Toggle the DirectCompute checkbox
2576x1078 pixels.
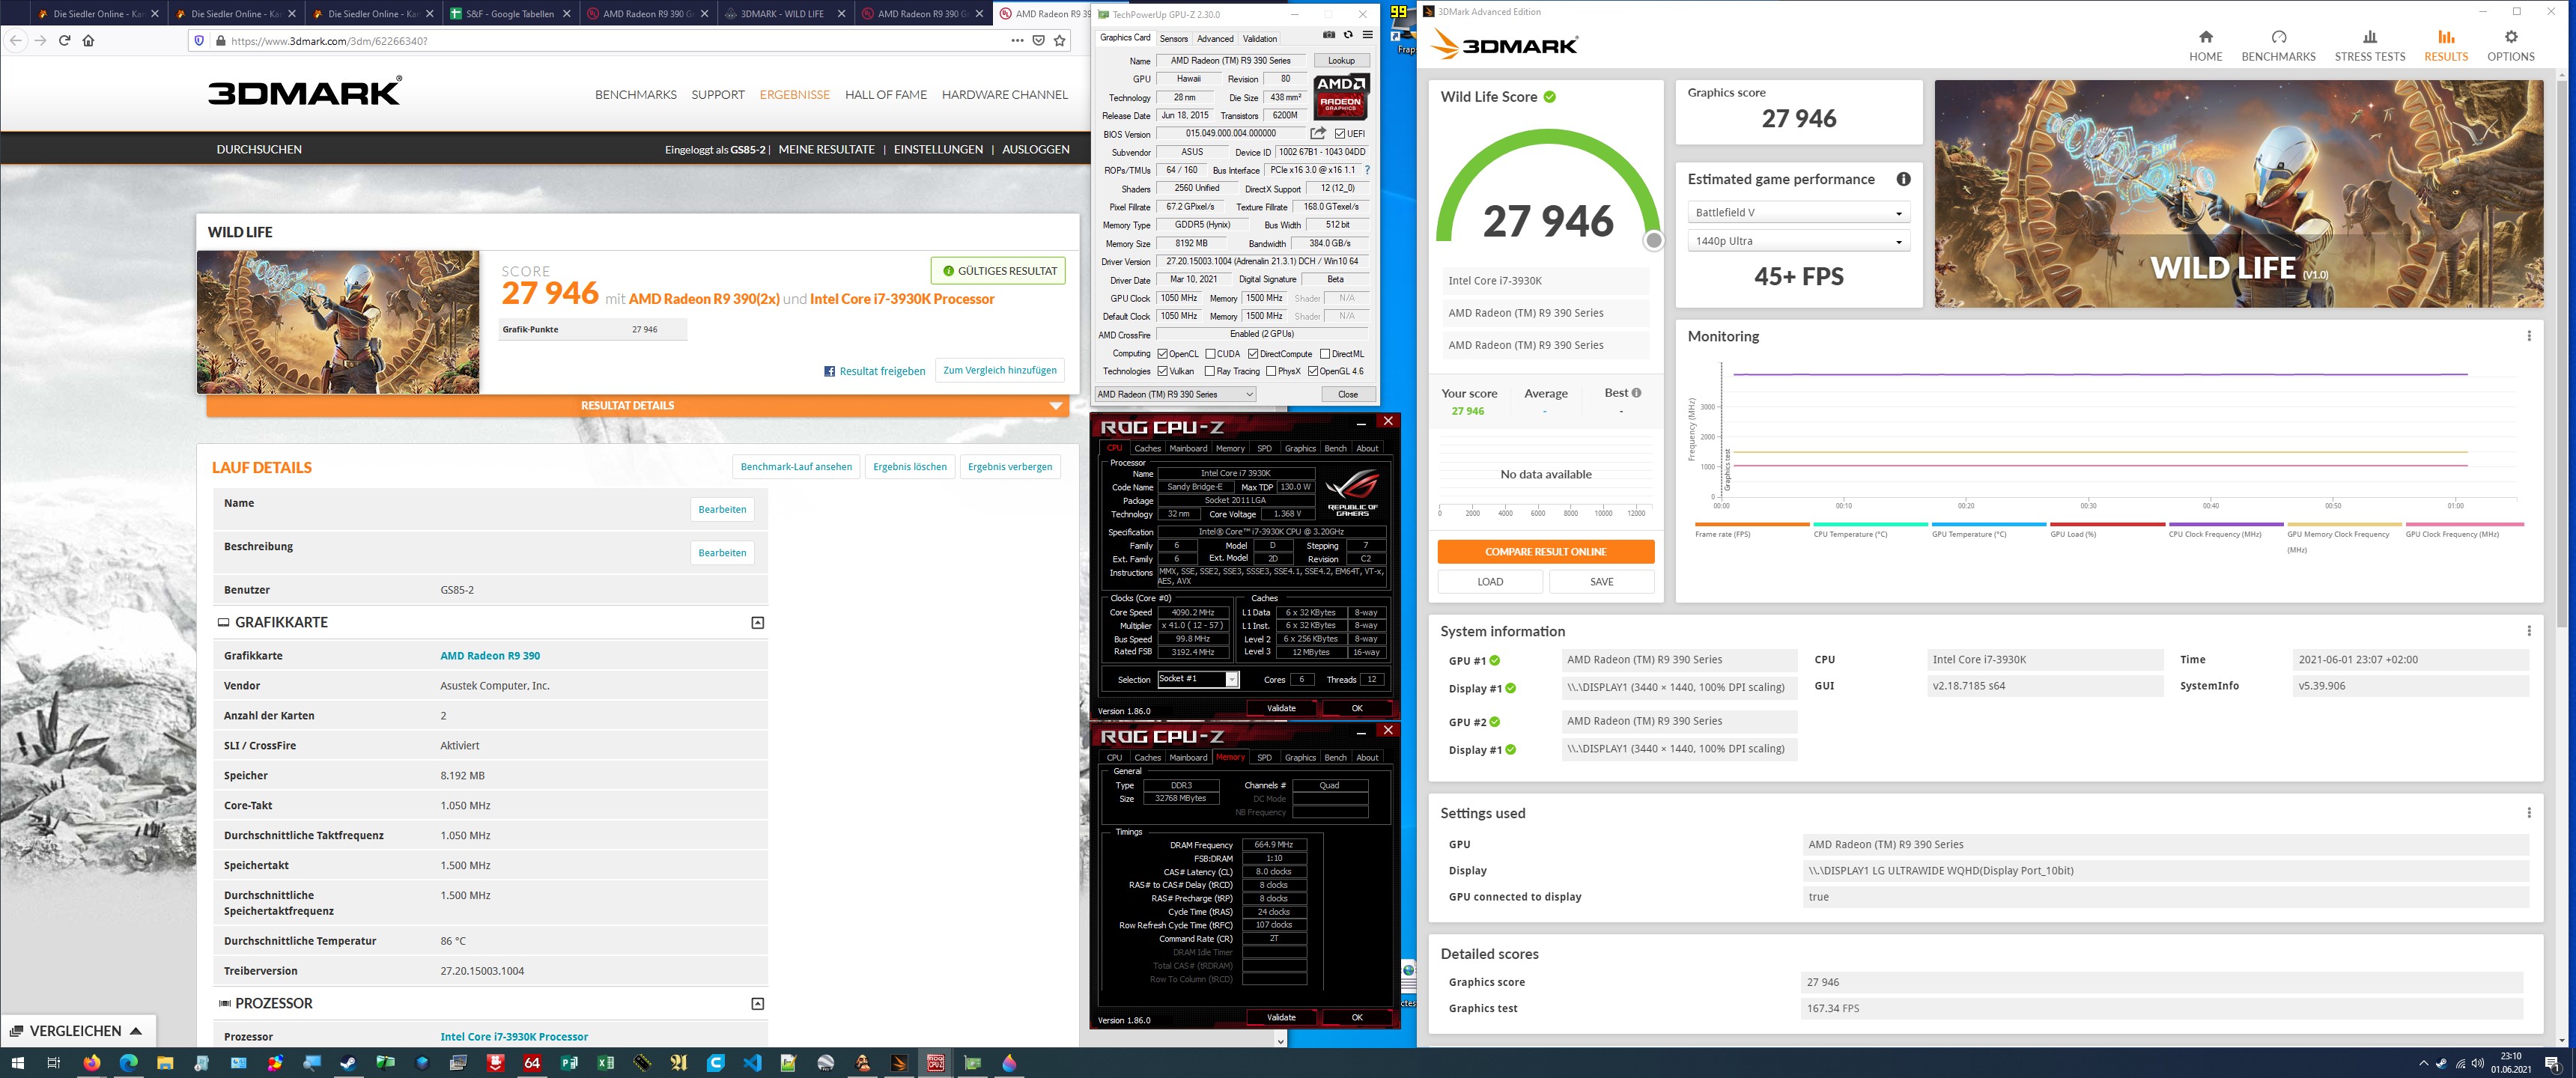click(1253, 354)
